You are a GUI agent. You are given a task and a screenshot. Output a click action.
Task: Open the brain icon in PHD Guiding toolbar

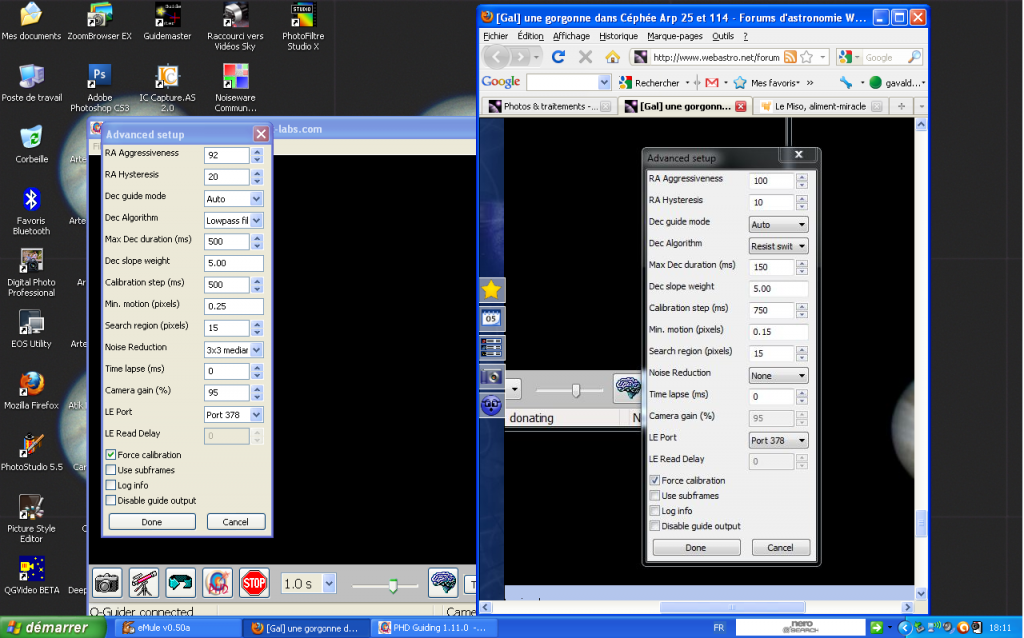coord(443,582)
